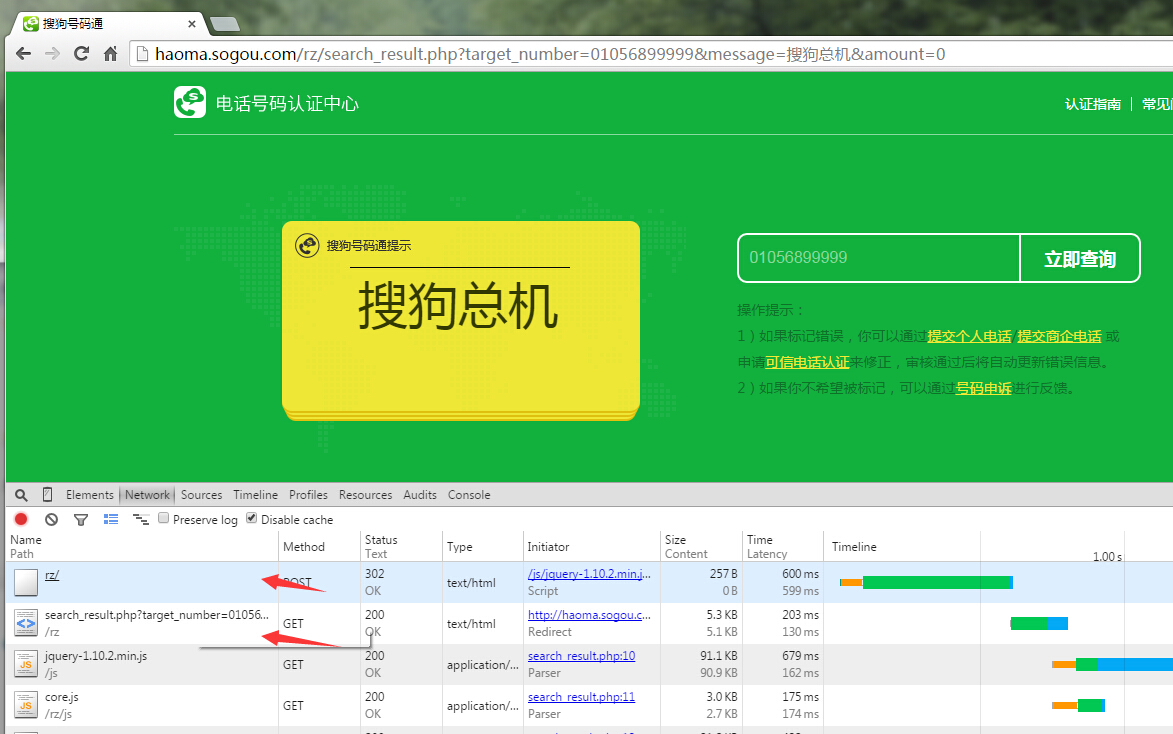Click the Timeline column header
This screenshot has height=734, width=1173.
pyautogui.click(x=854, y=547)
